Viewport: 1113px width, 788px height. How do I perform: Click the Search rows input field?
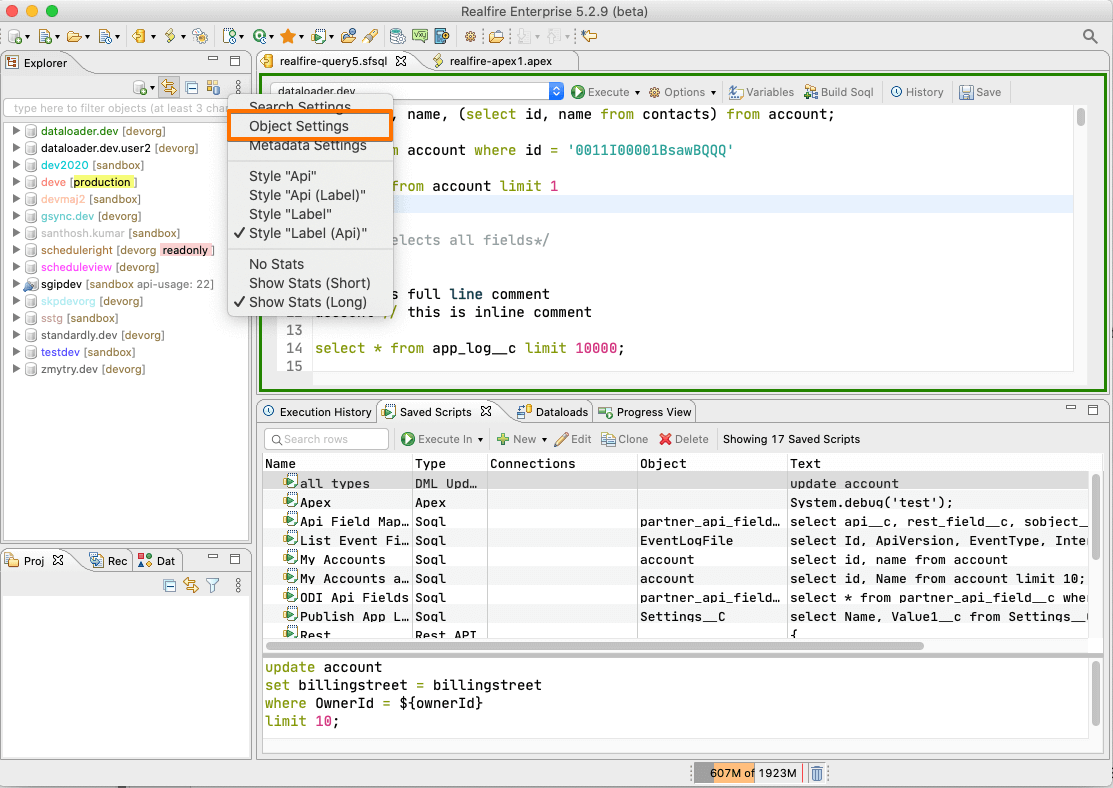327,439
